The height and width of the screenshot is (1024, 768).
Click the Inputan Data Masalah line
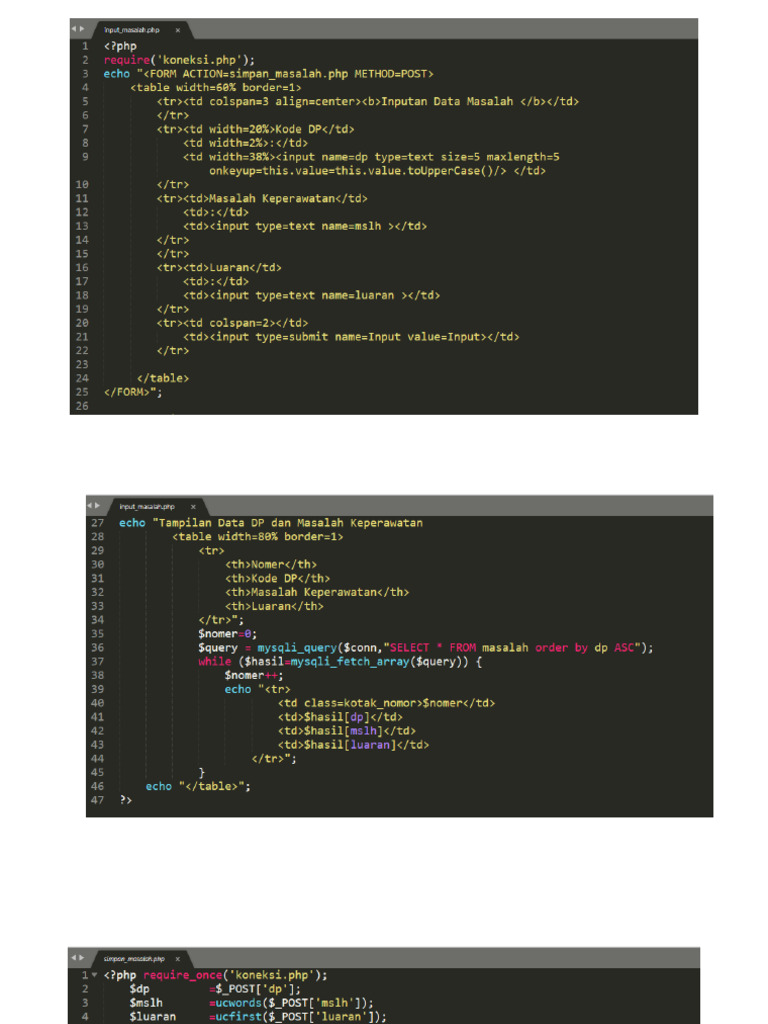368,101
